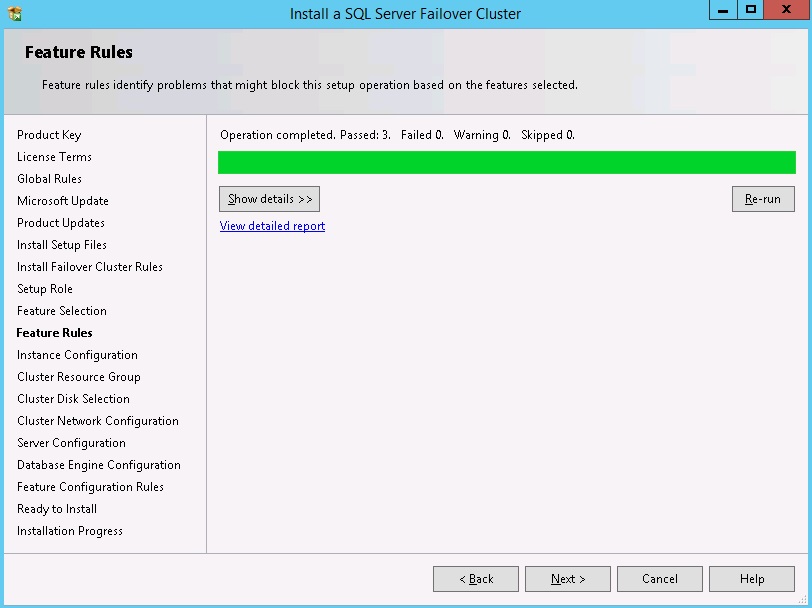Select Feature Selection step in sidebar
Image resolution: width=812 pixels, height=608 pixels.
click(x=62, y=311)
